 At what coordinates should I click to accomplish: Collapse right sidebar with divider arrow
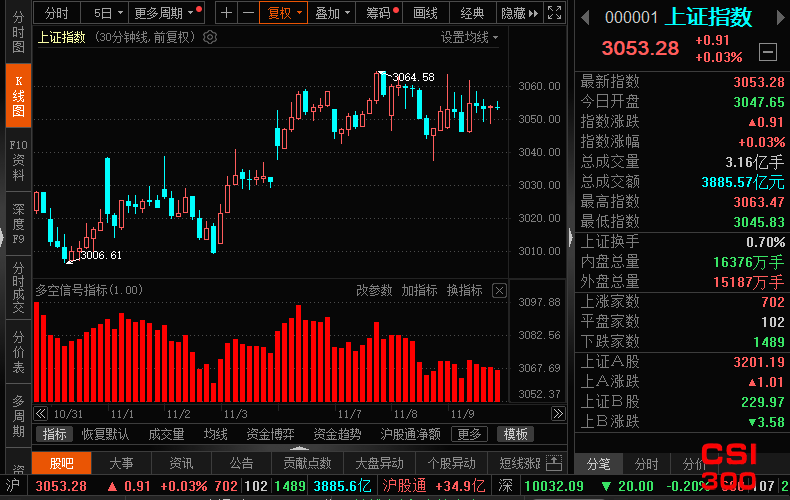click(570, 237)
